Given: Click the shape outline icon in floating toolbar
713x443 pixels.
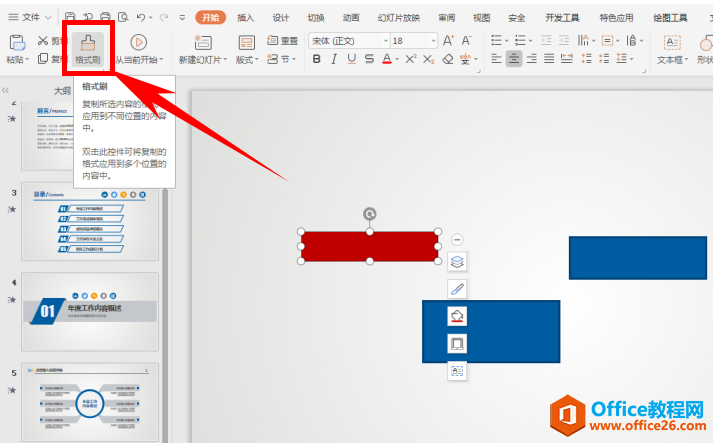Looking at the screenshot, I should (x=457, y=343).
